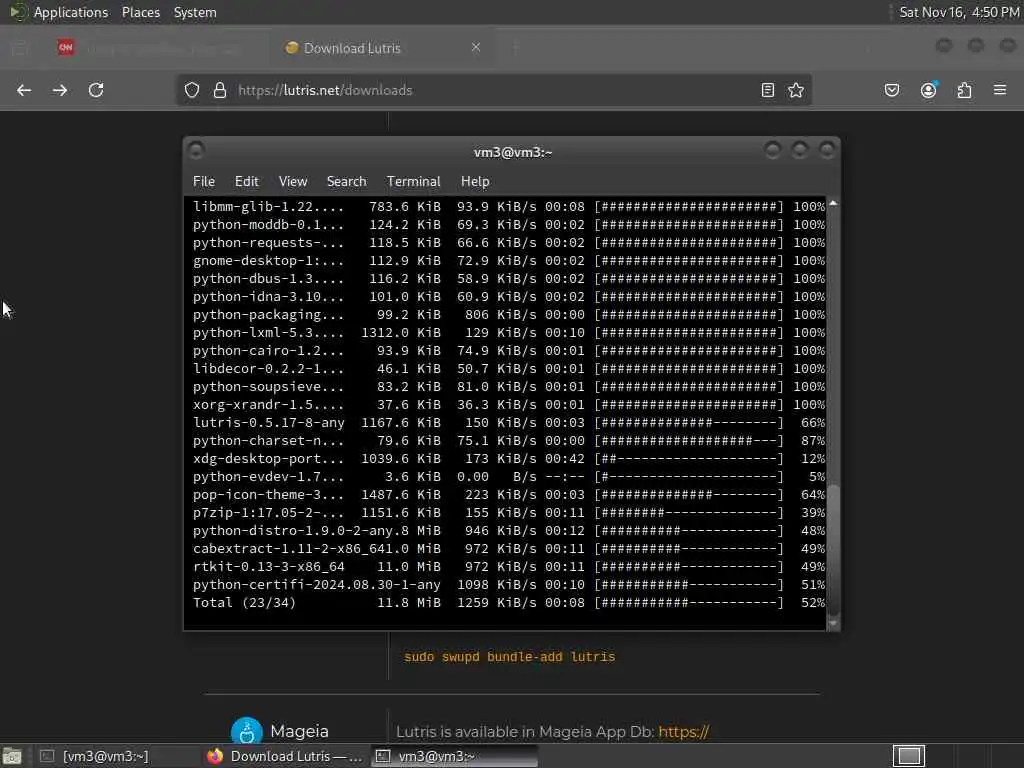Open the Terminal menu
Screen dimensions: 1024x768
413,182
